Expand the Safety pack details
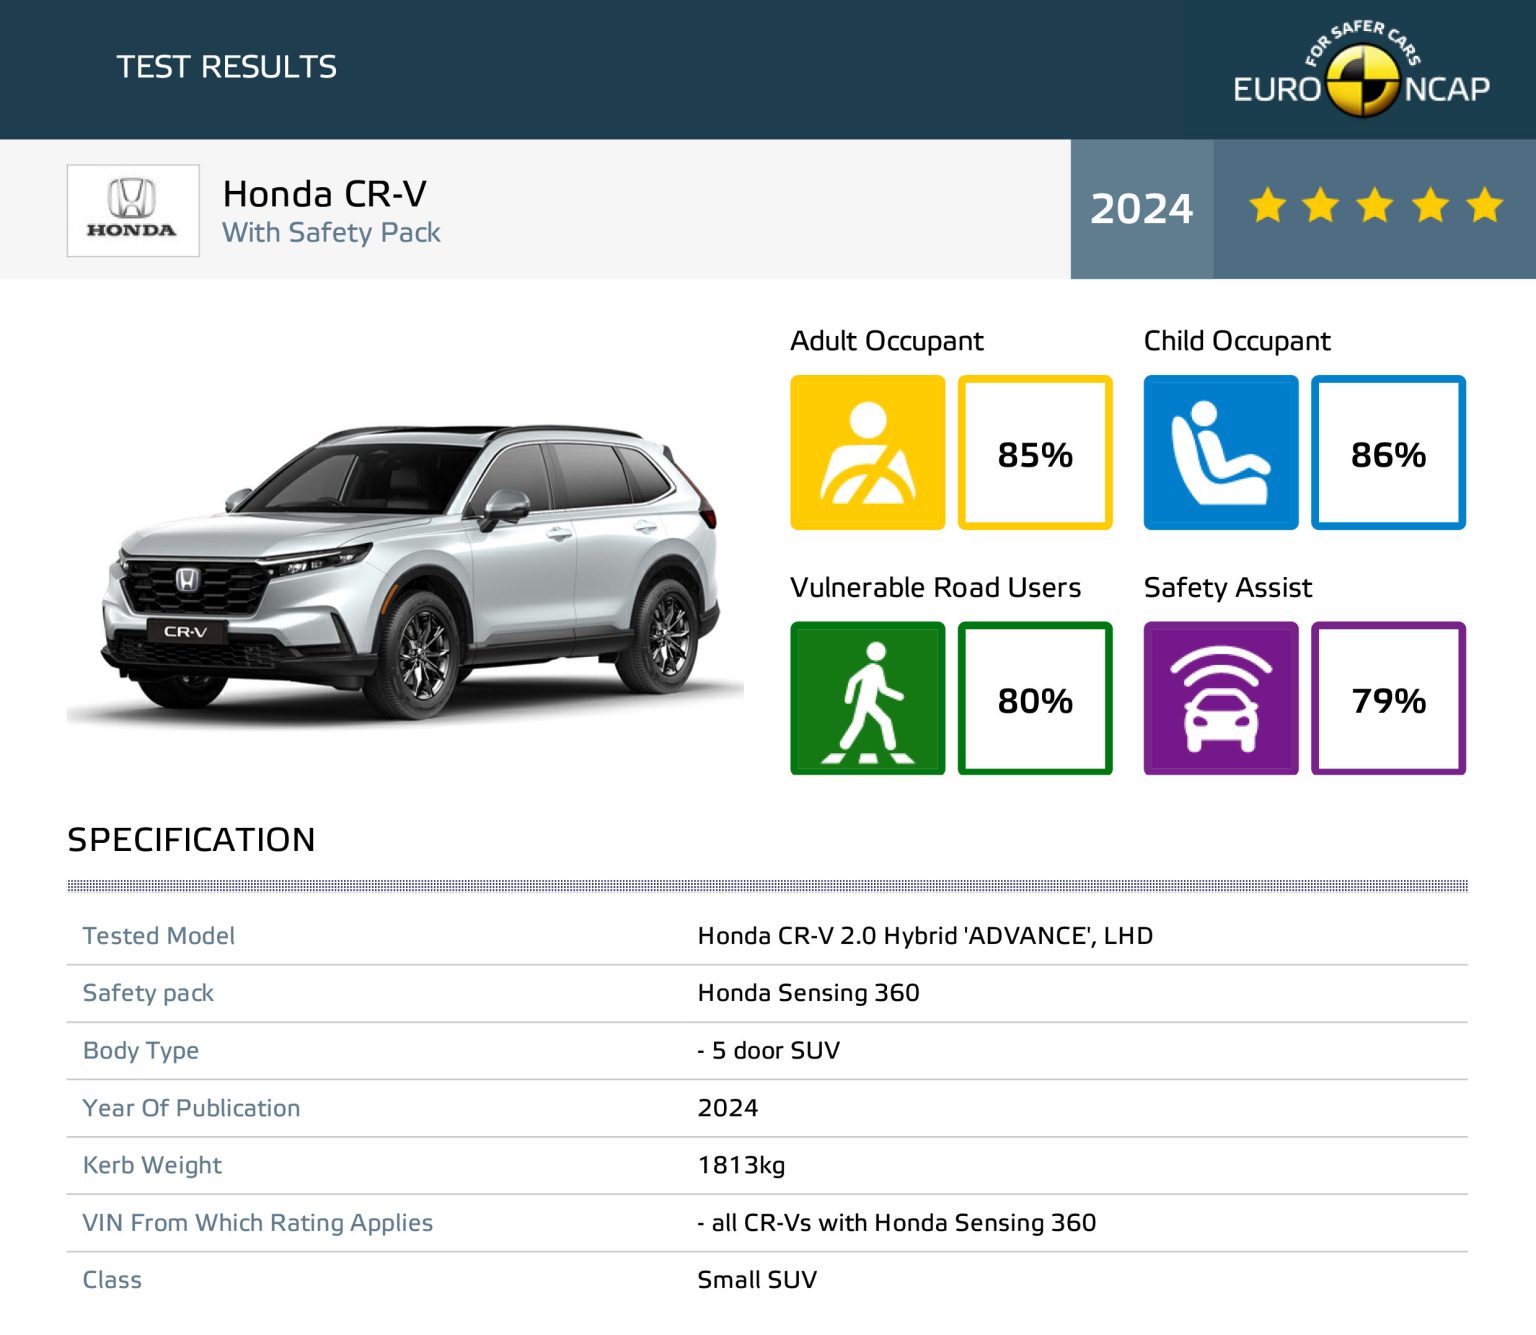Image resolution: width=1536 pixels, height=1335 pixels. 147,993
